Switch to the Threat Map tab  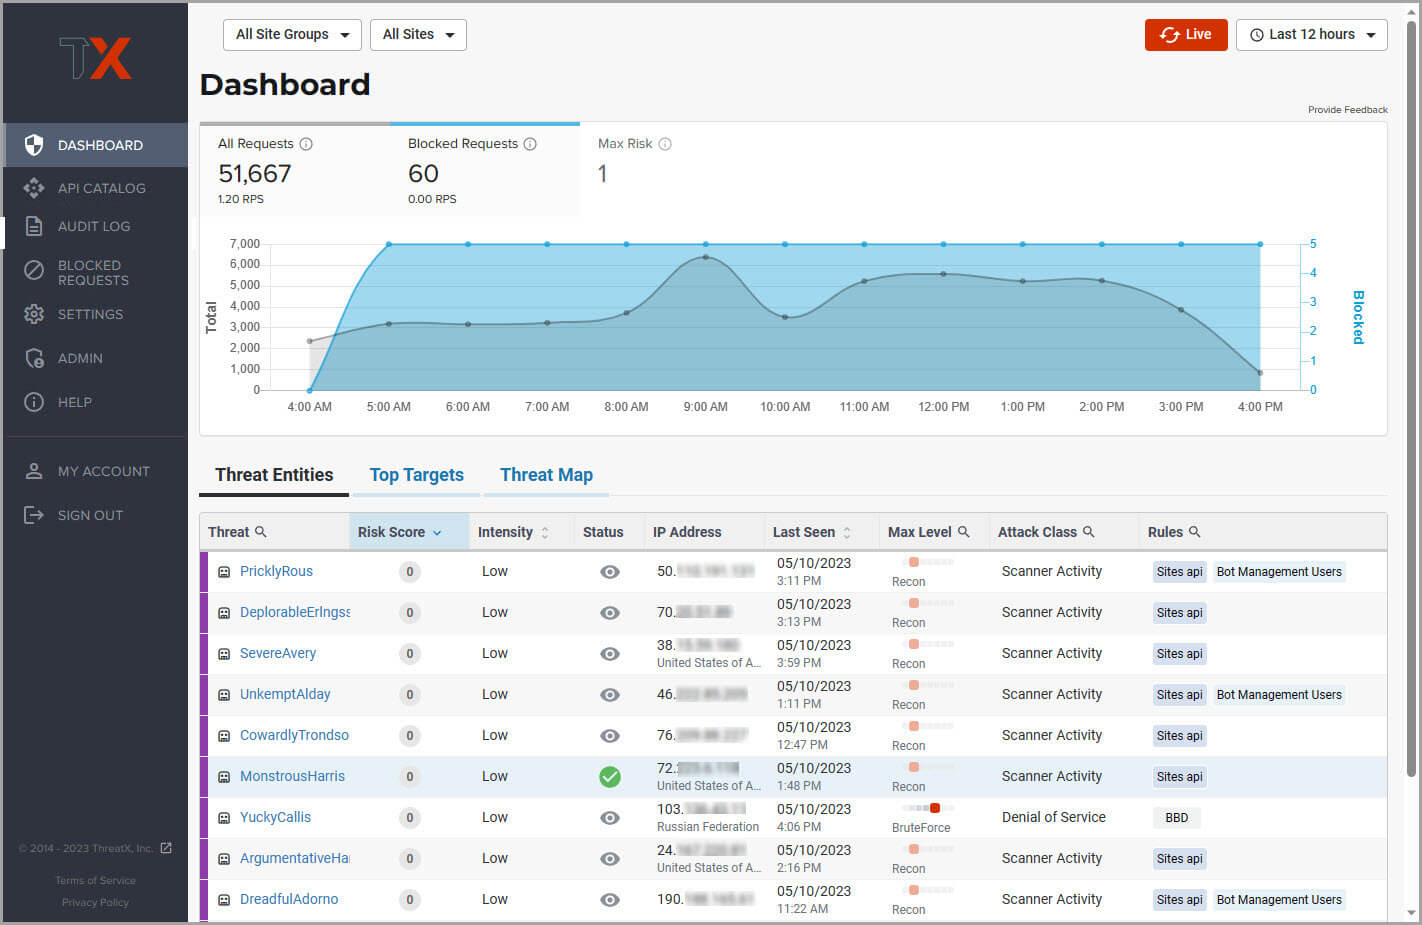coord(546,475)
